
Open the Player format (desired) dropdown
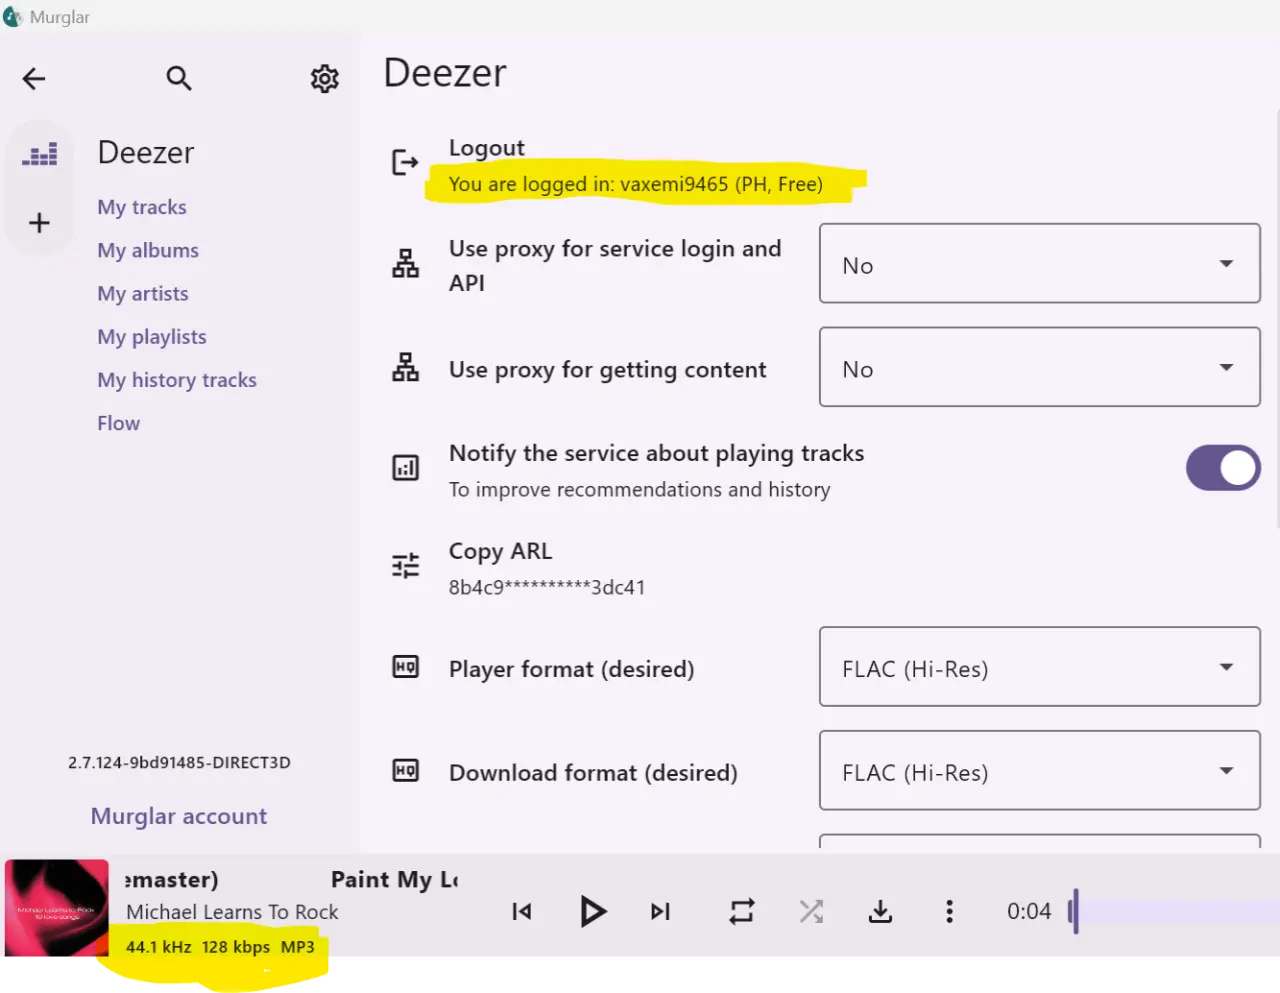1040,667
